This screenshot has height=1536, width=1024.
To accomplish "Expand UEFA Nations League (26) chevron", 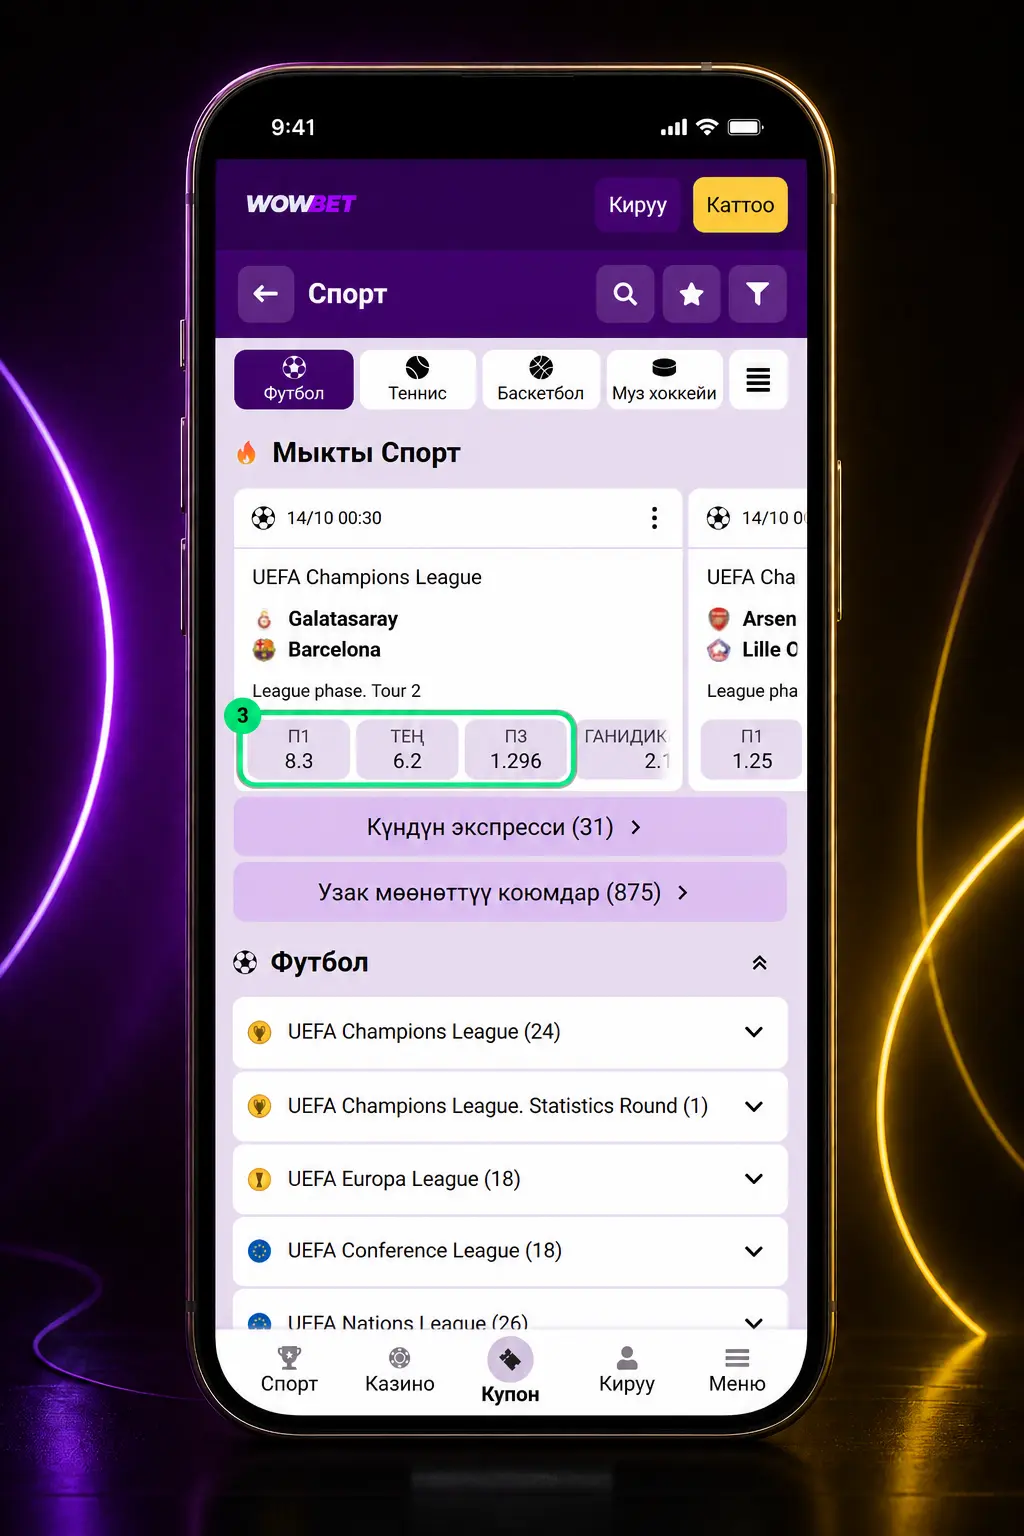I will [754, 1322].
